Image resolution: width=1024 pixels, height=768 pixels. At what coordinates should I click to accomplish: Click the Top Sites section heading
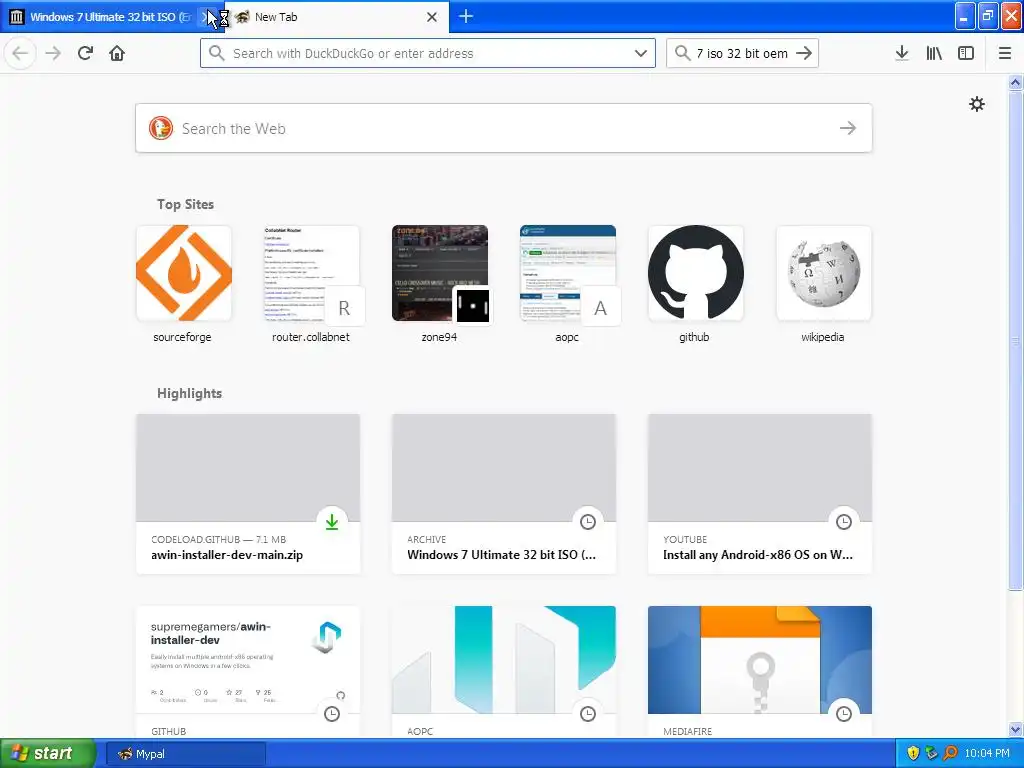pyautogui.click(x=185, y=204)
